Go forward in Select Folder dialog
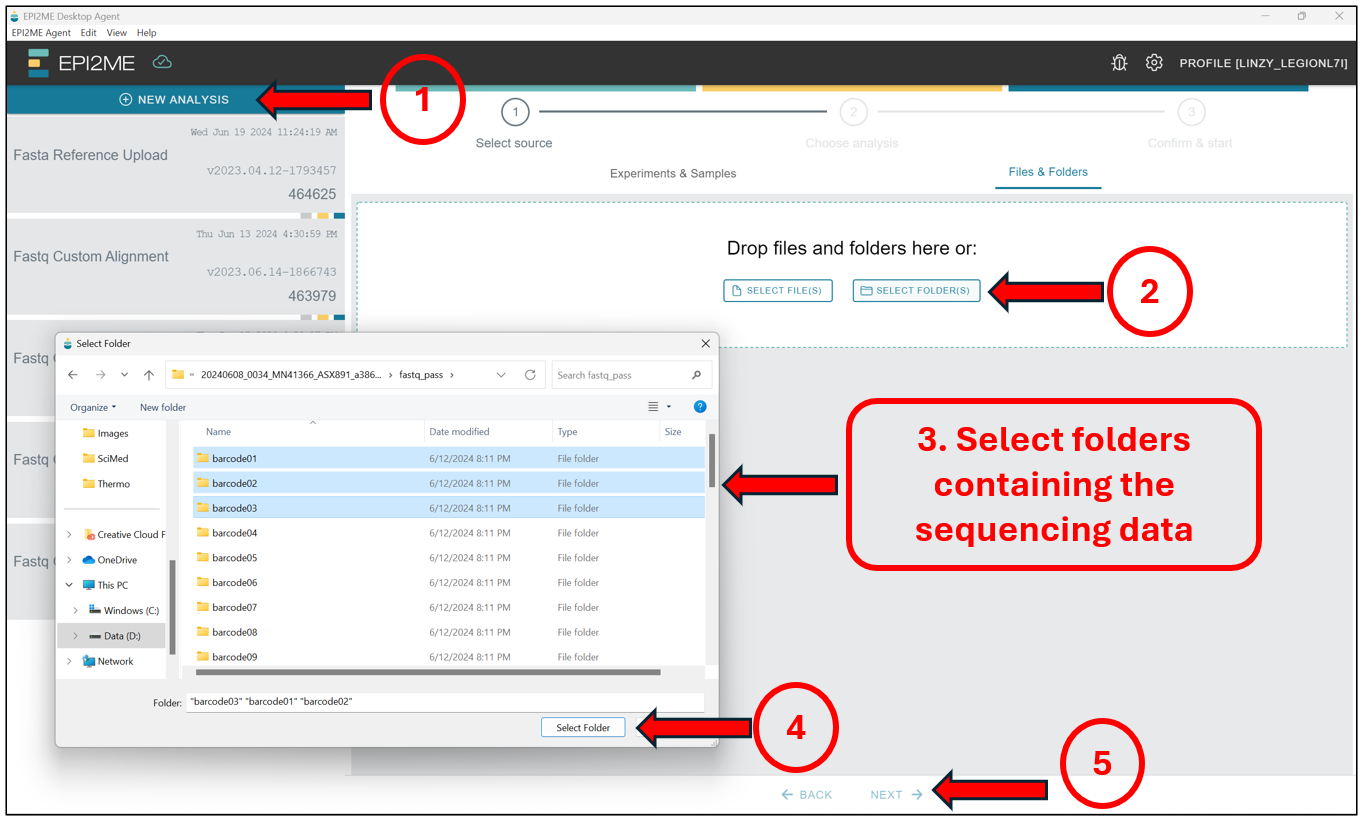 click(100, 375)
